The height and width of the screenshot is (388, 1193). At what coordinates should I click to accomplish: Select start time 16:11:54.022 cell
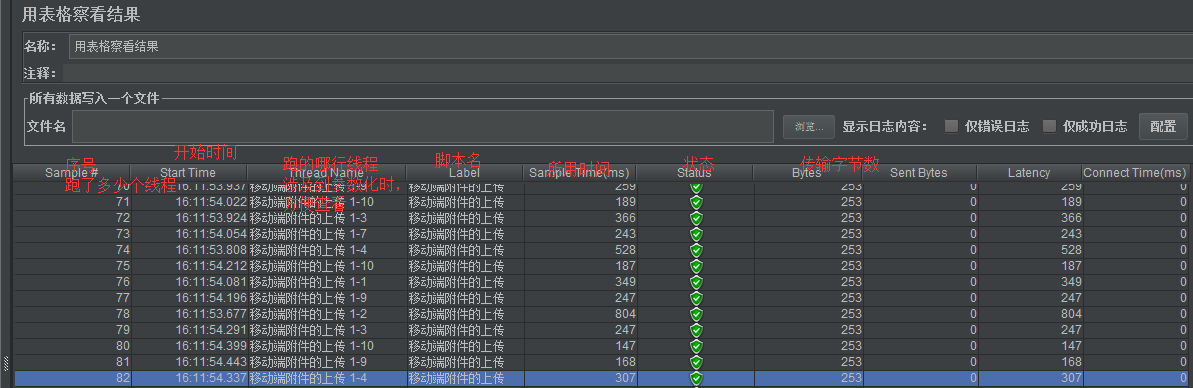coord(189,202)
